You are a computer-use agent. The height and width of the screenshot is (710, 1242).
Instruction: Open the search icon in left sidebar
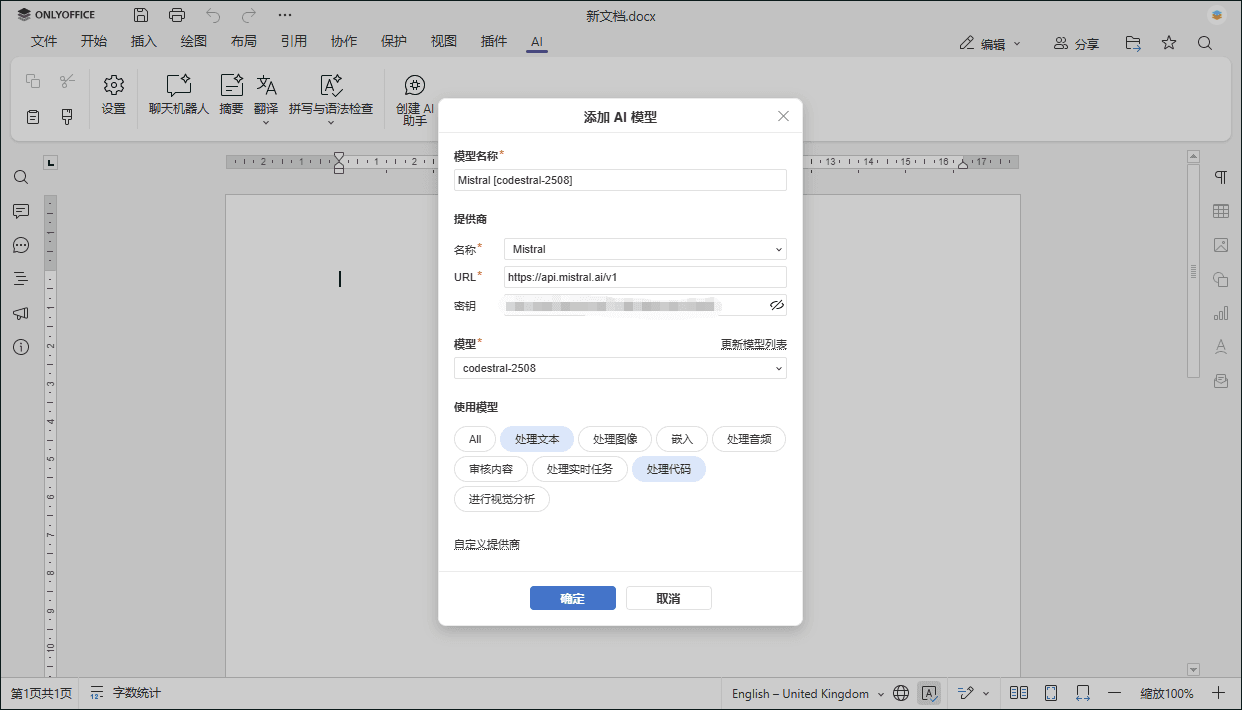click(x=20, y=177)
